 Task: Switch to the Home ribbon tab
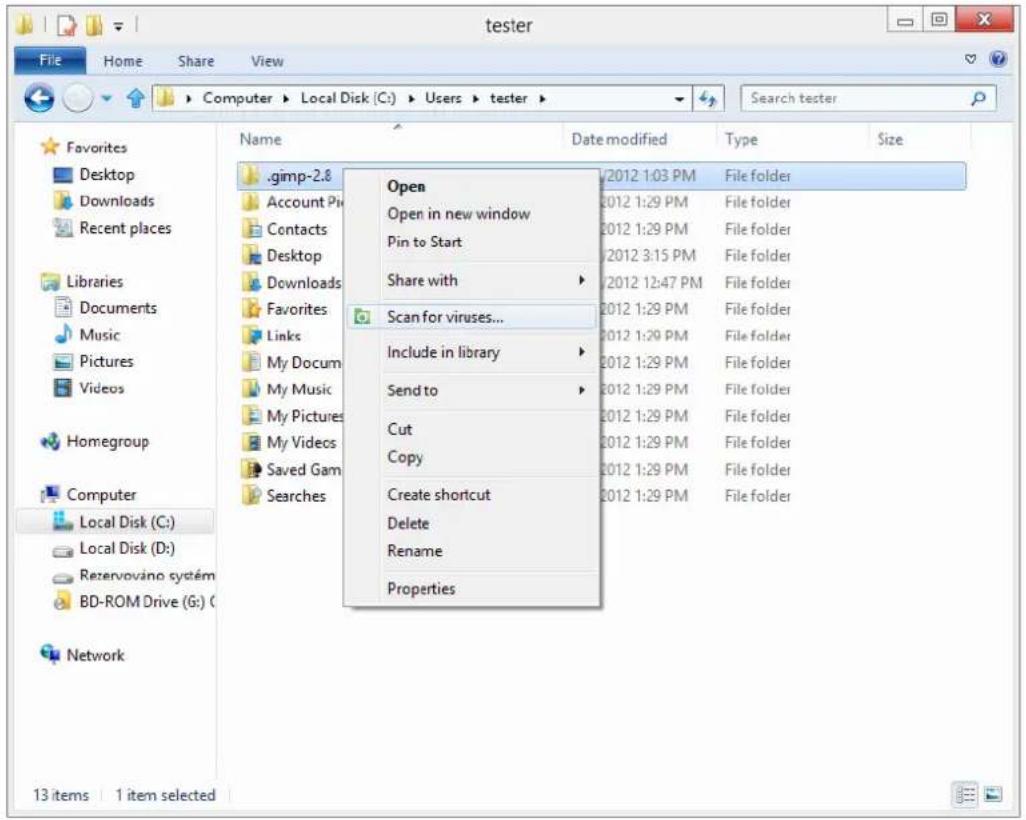[x=122, y=62]
